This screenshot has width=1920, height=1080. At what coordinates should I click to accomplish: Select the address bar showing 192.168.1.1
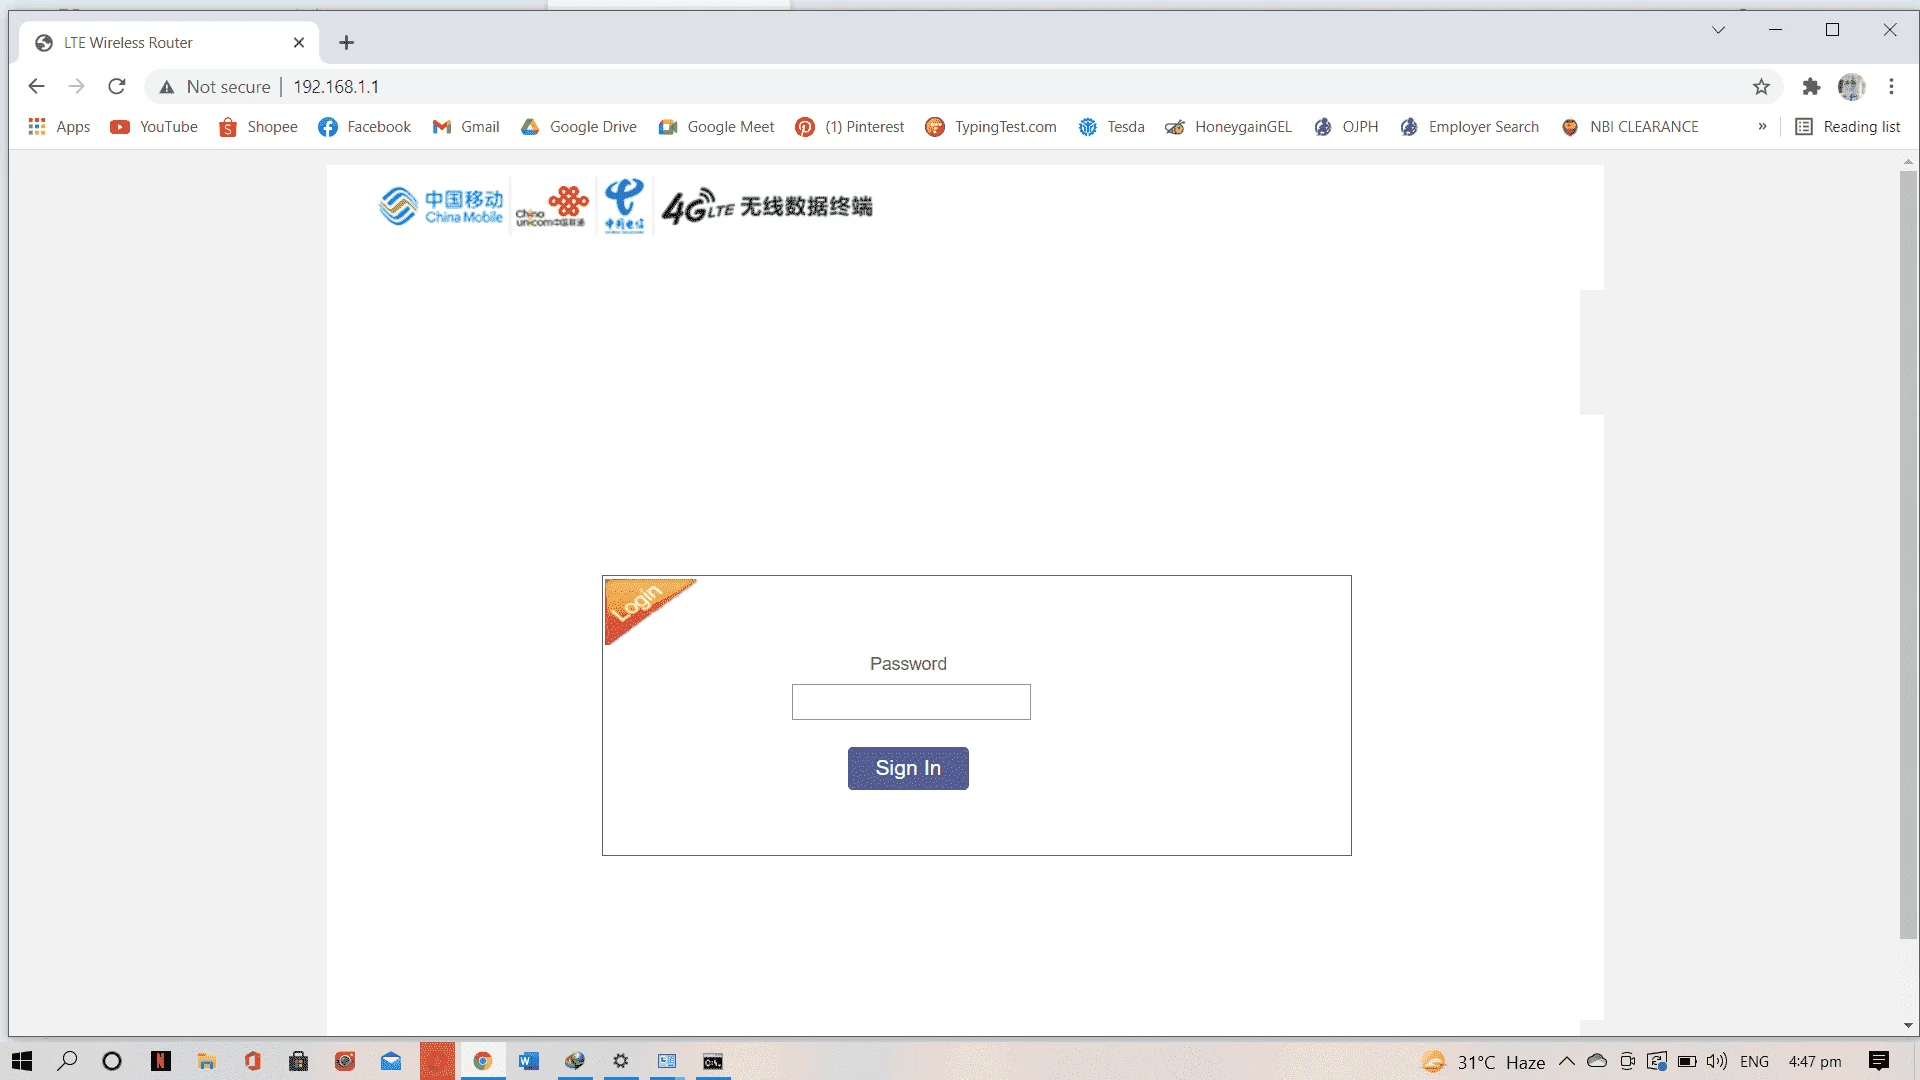336,87
